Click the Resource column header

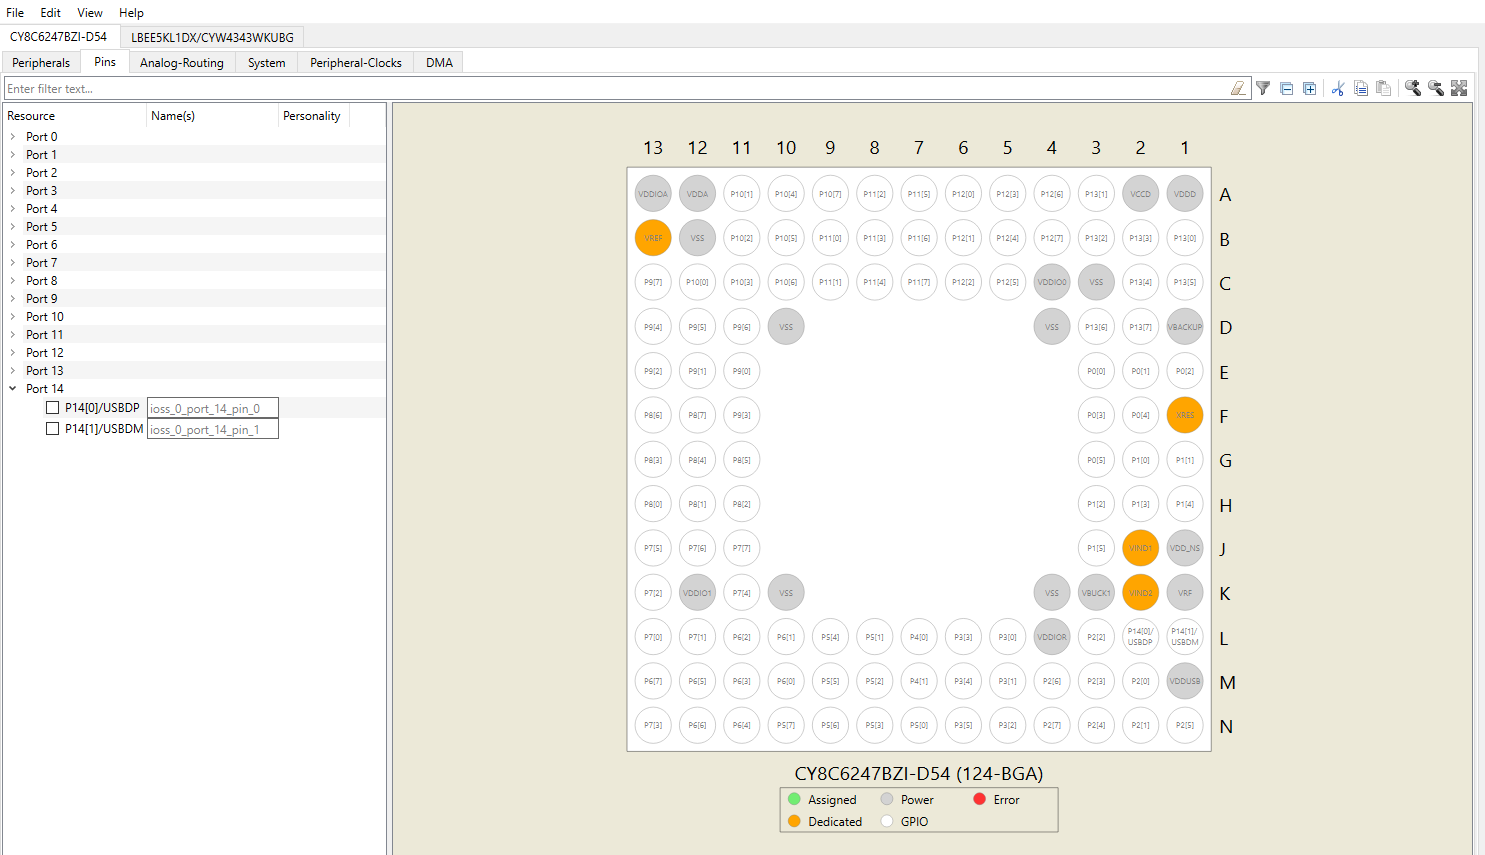tap(75, 116)
